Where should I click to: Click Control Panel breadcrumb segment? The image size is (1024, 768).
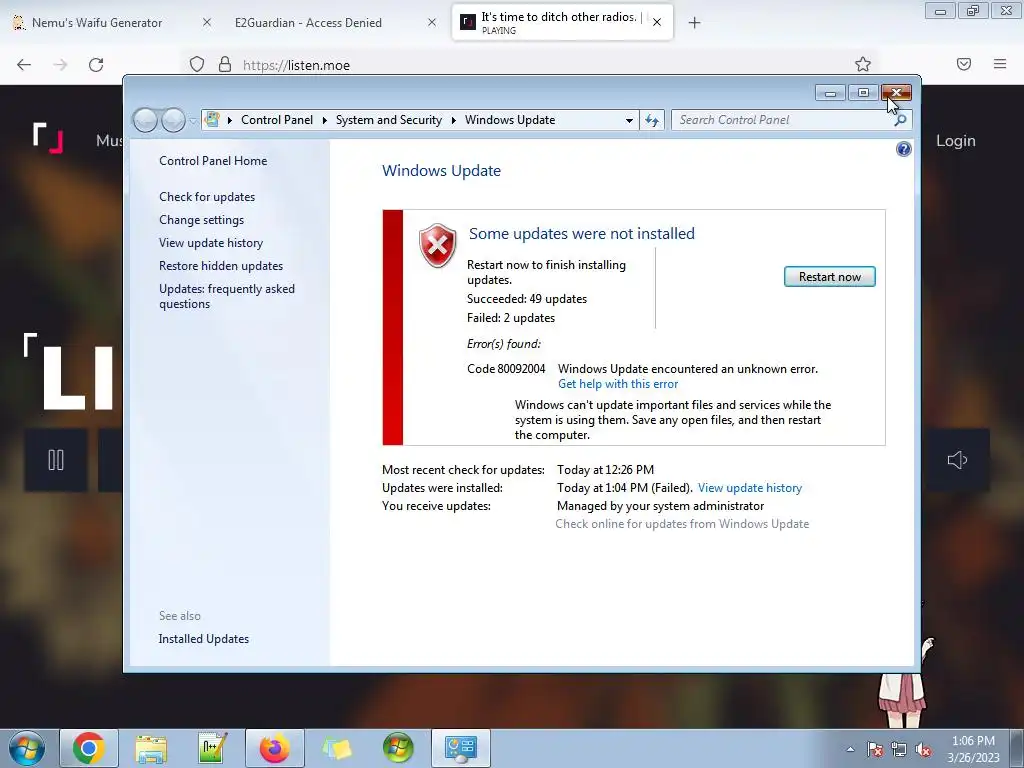(x=277, y=120)
